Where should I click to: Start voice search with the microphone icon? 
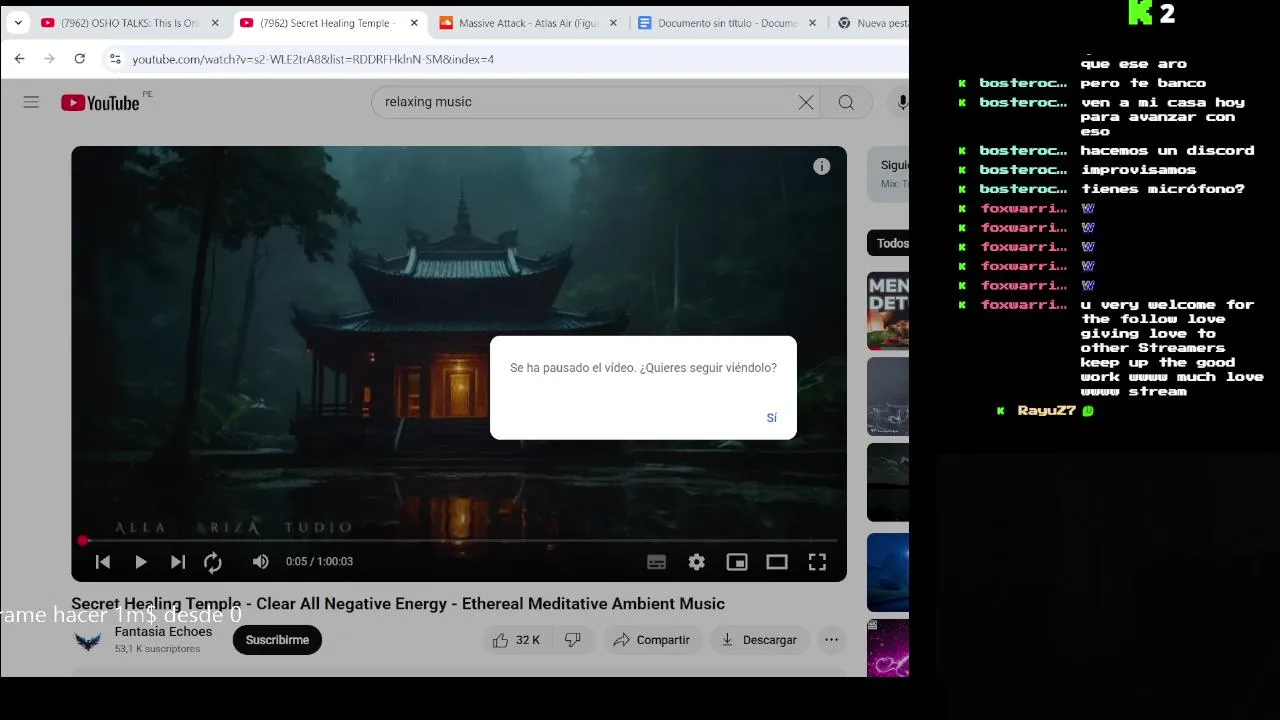pos(902,102)
